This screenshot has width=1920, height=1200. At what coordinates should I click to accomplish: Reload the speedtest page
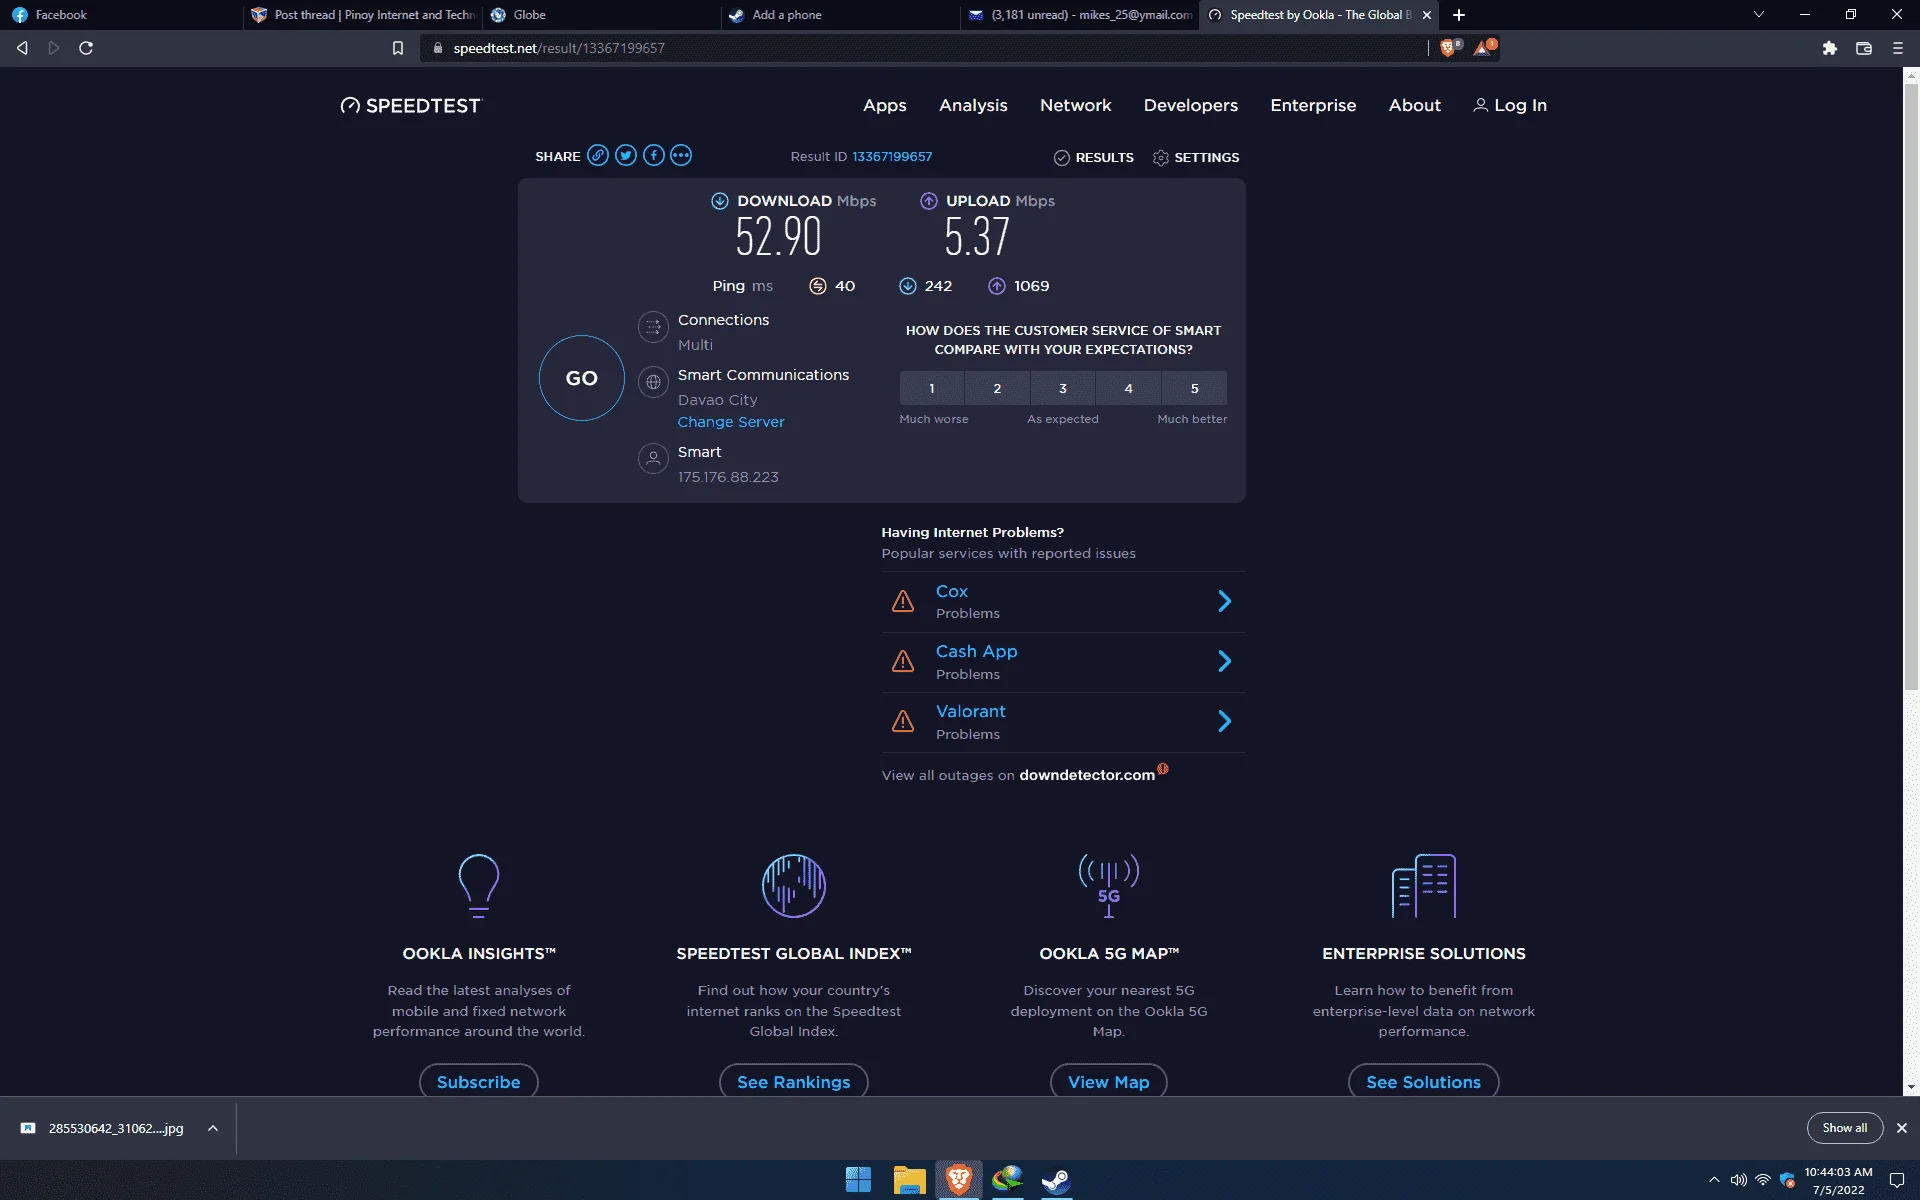pos(86,48)
